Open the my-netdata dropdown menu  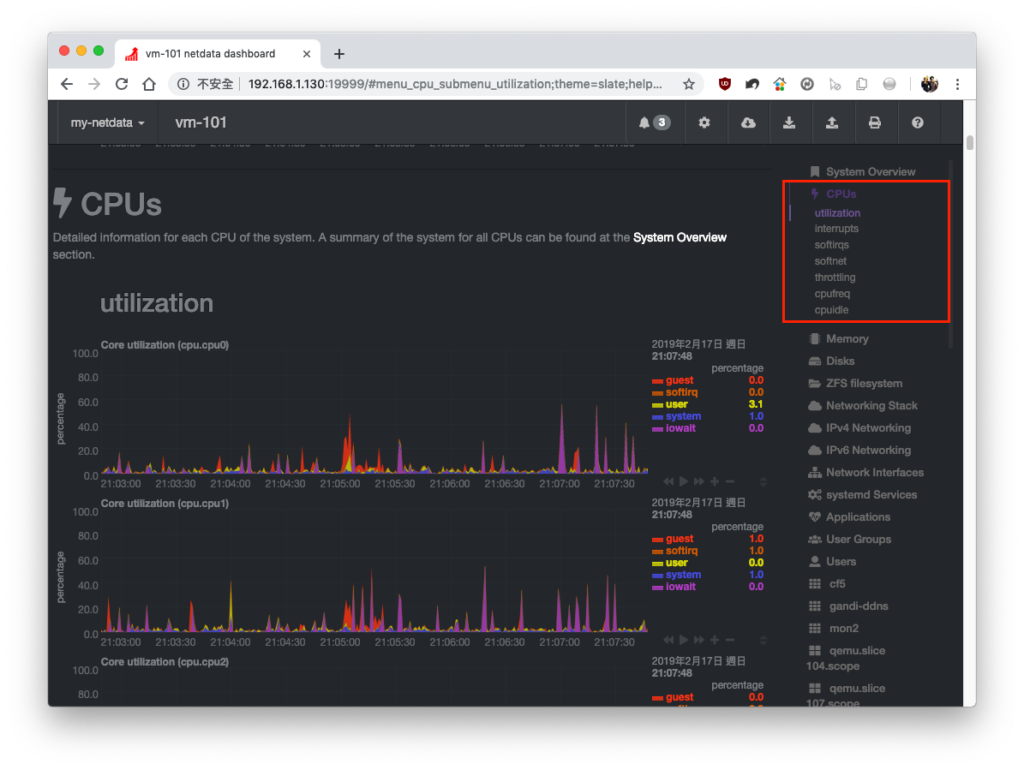(107, 123)
